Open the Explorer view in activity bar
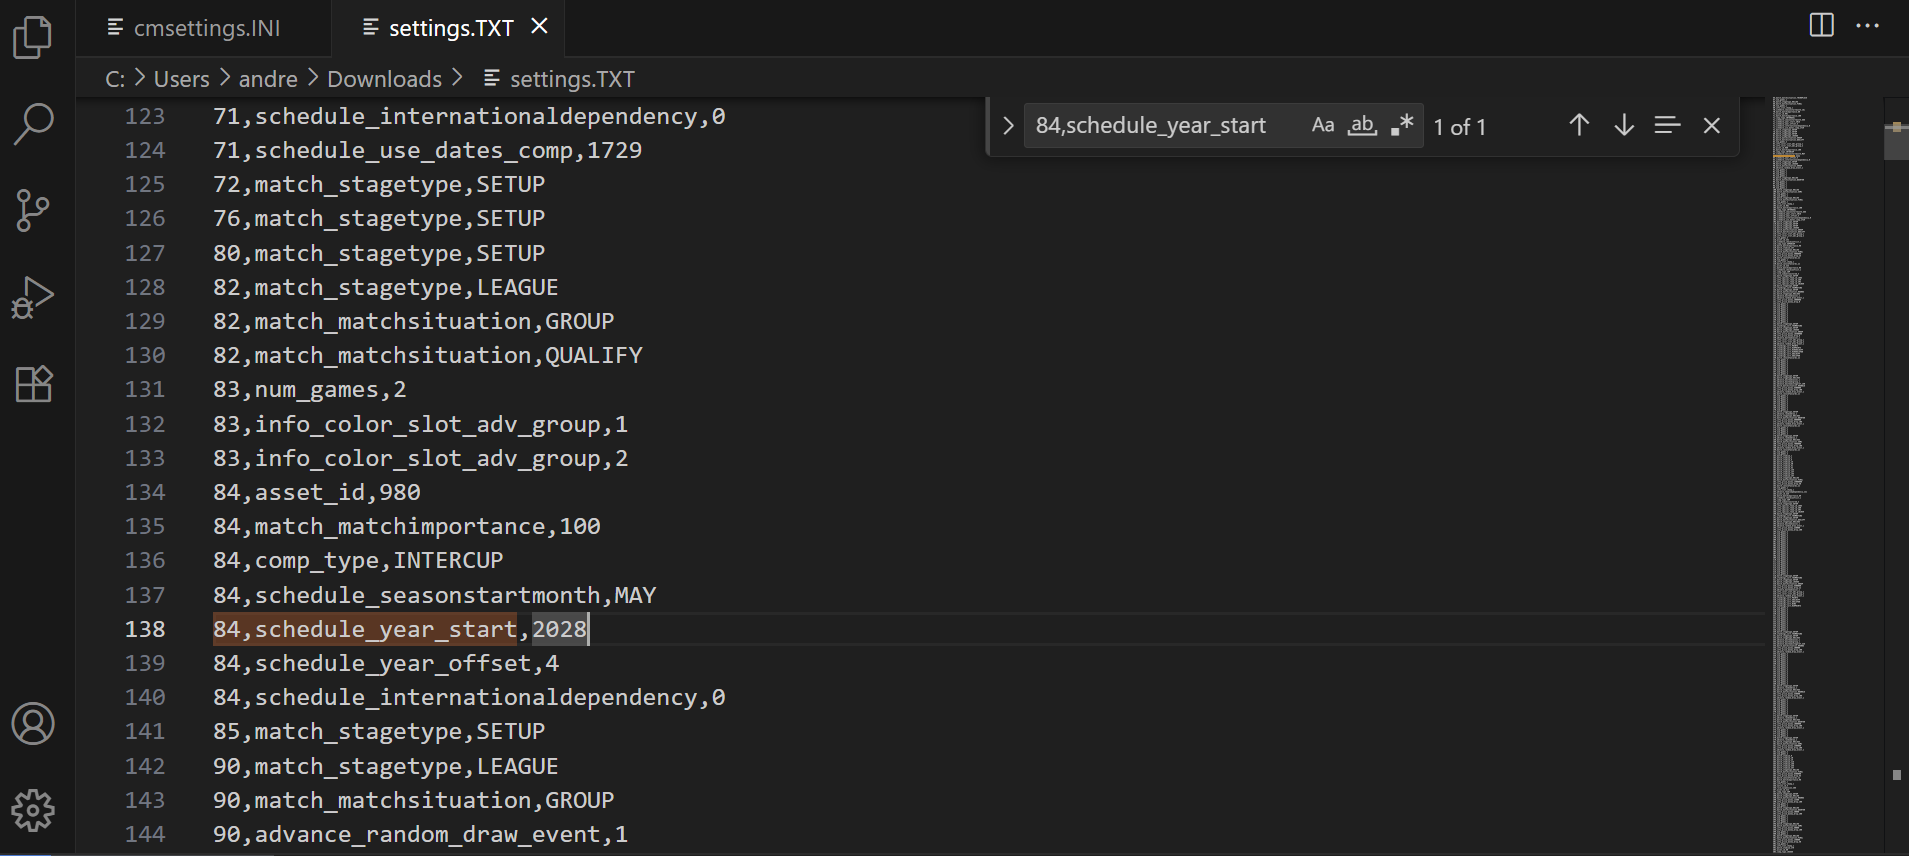 (33, 38)
